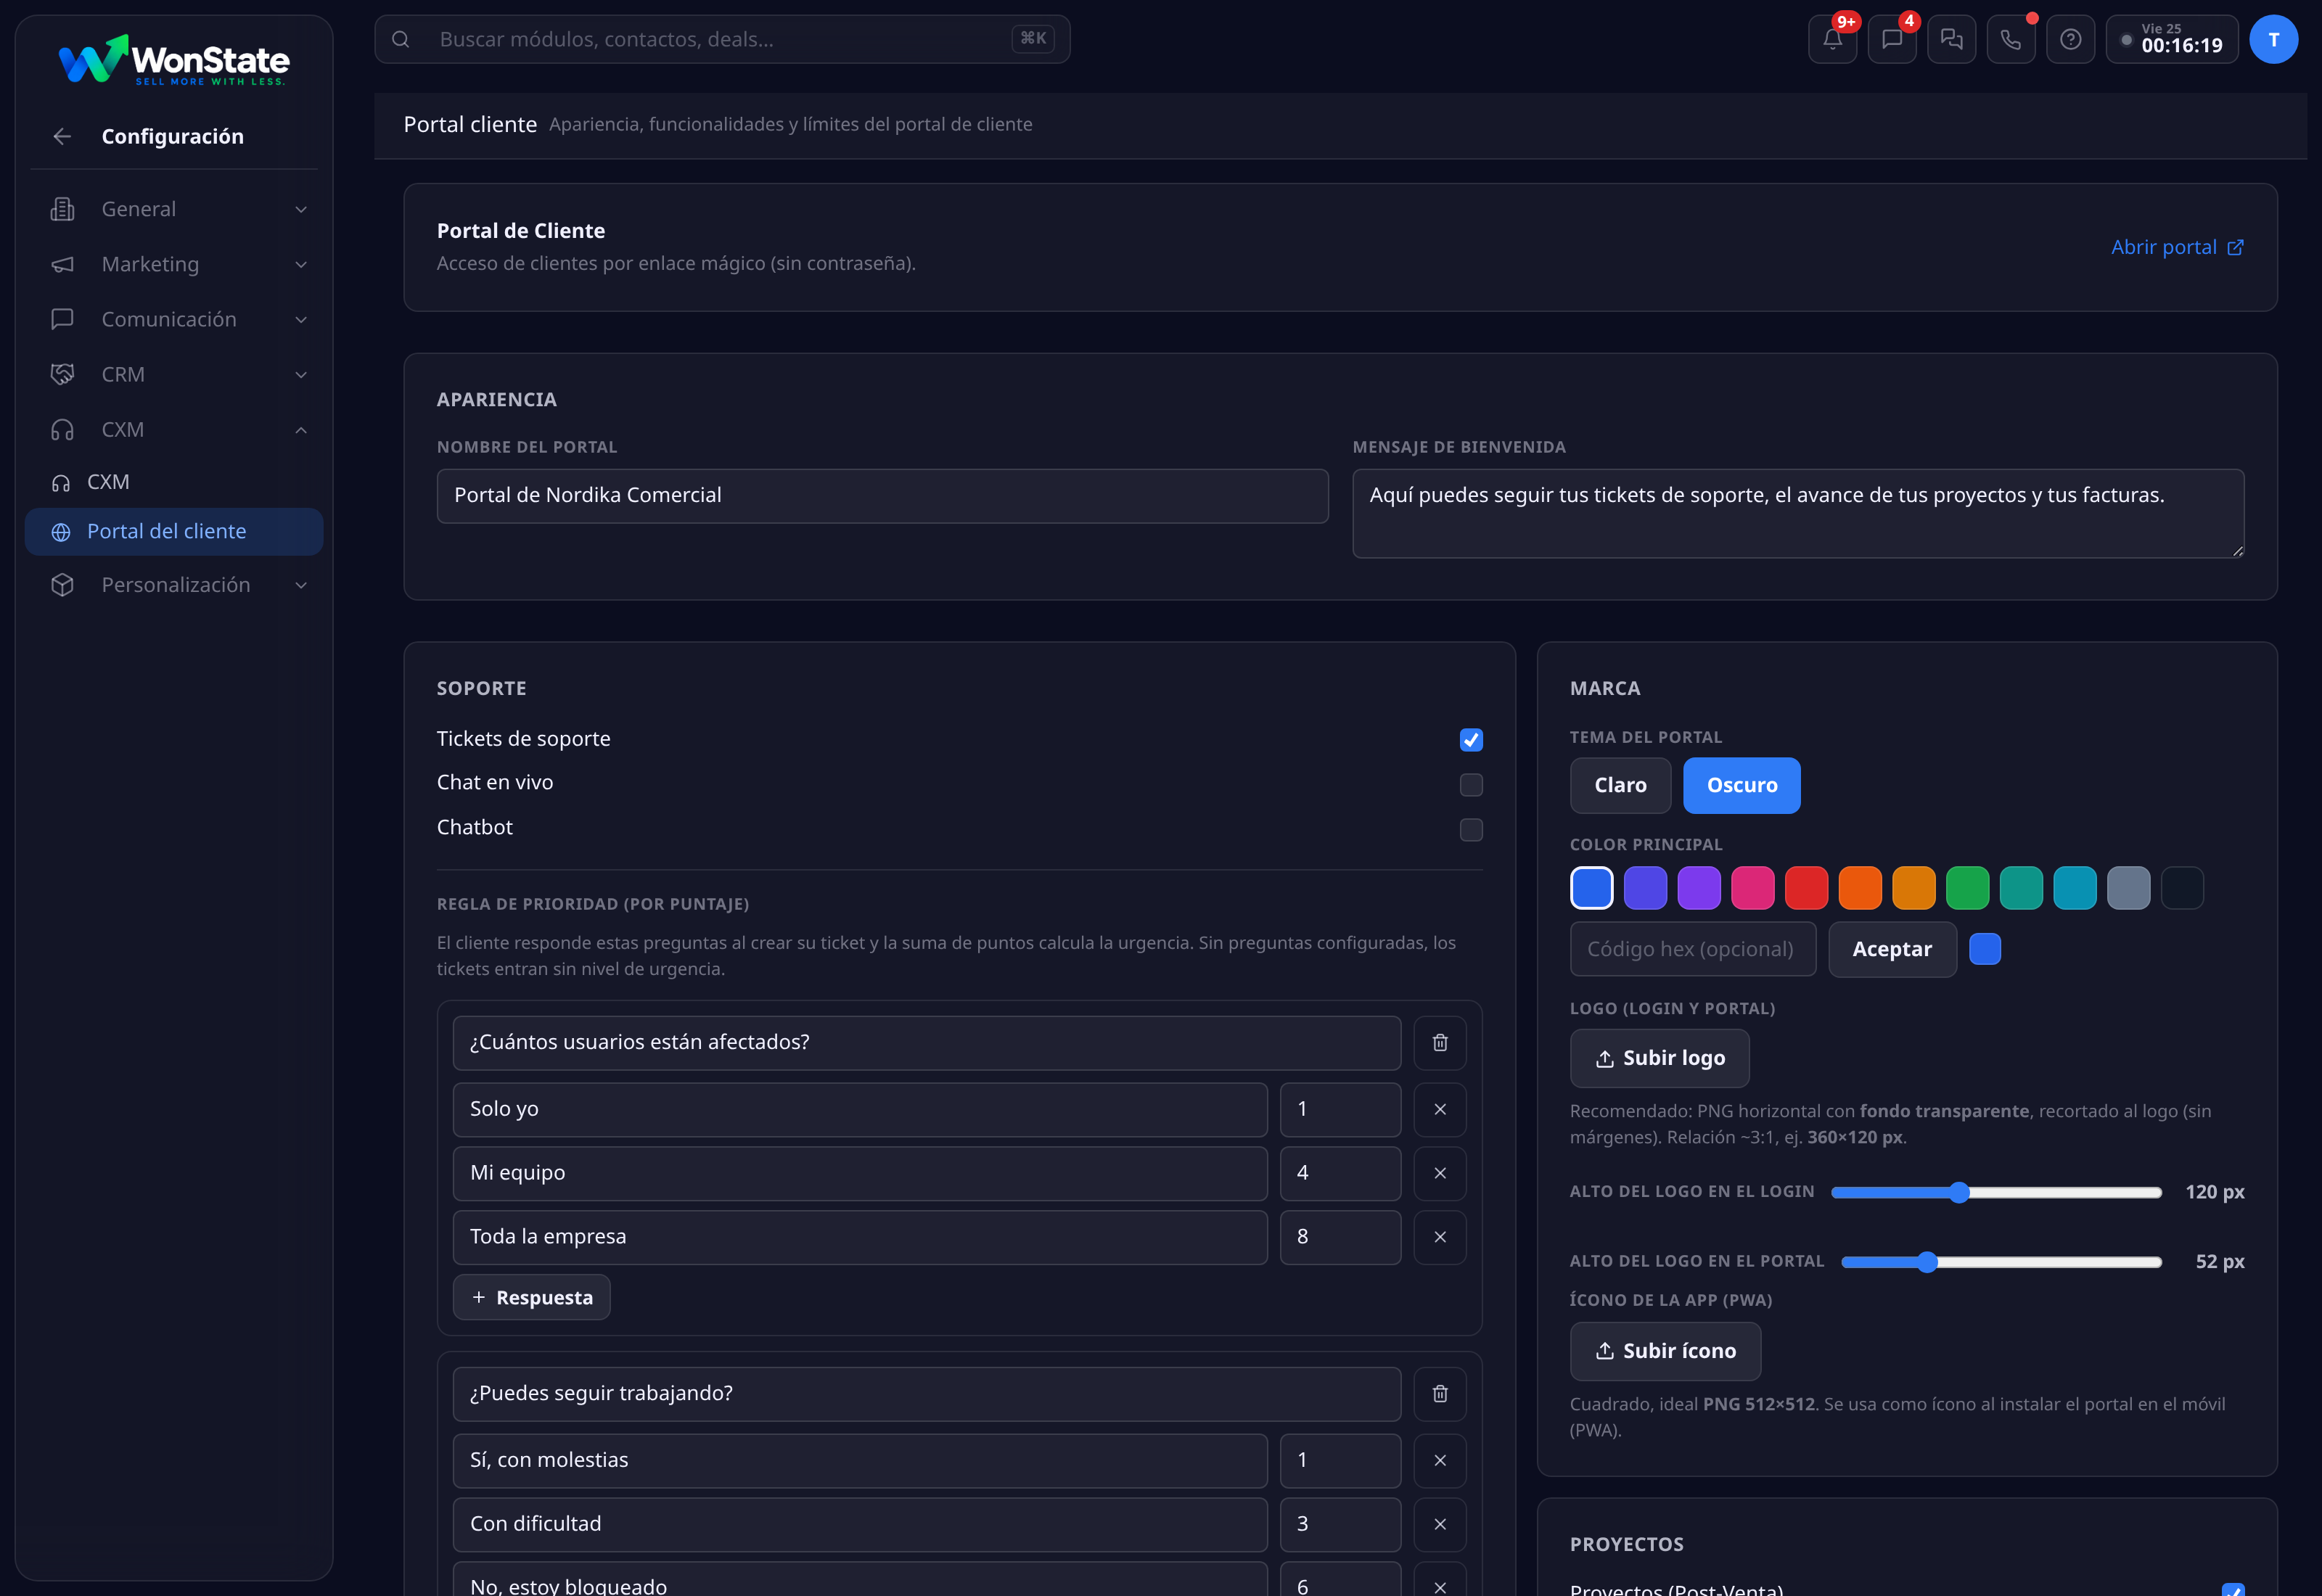Select the pink main color swatch
This screenshot has width=2322, height=1596.
click(1752, 888)
